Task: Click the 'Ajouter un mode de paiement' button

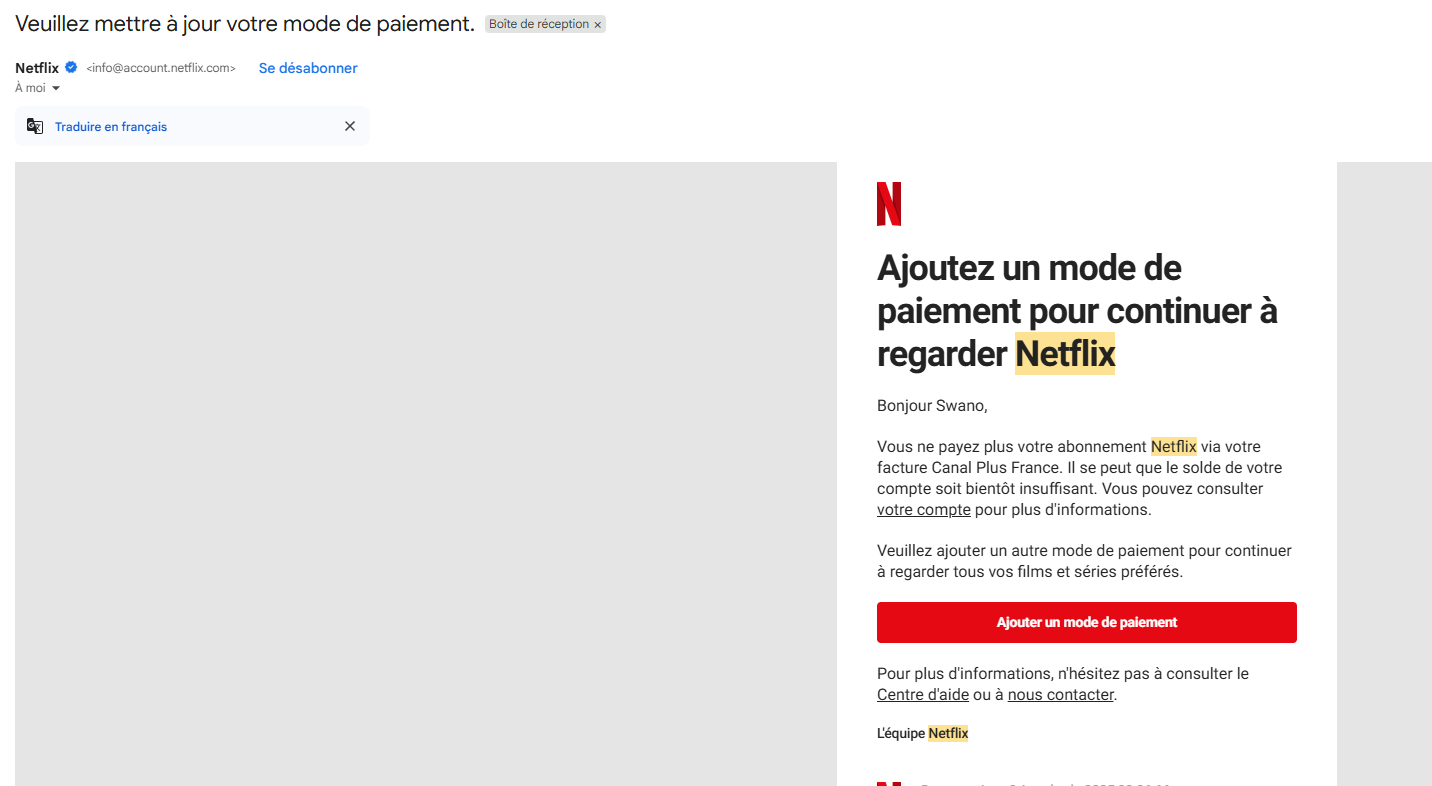Action: tap(1087, 622)
